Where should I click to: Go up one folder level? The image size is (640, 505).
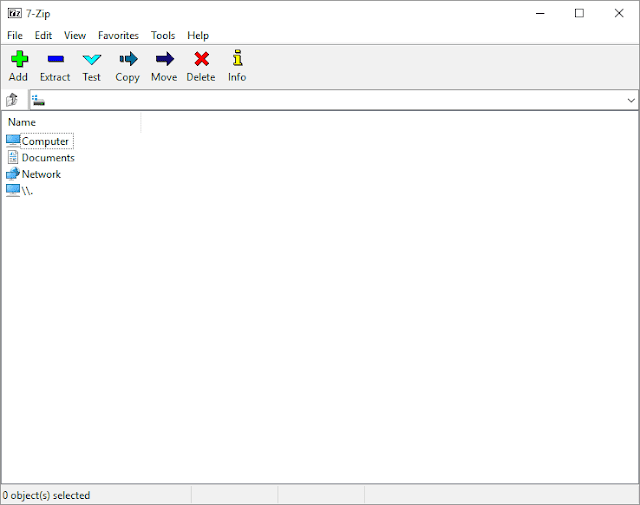pos(12,100)
